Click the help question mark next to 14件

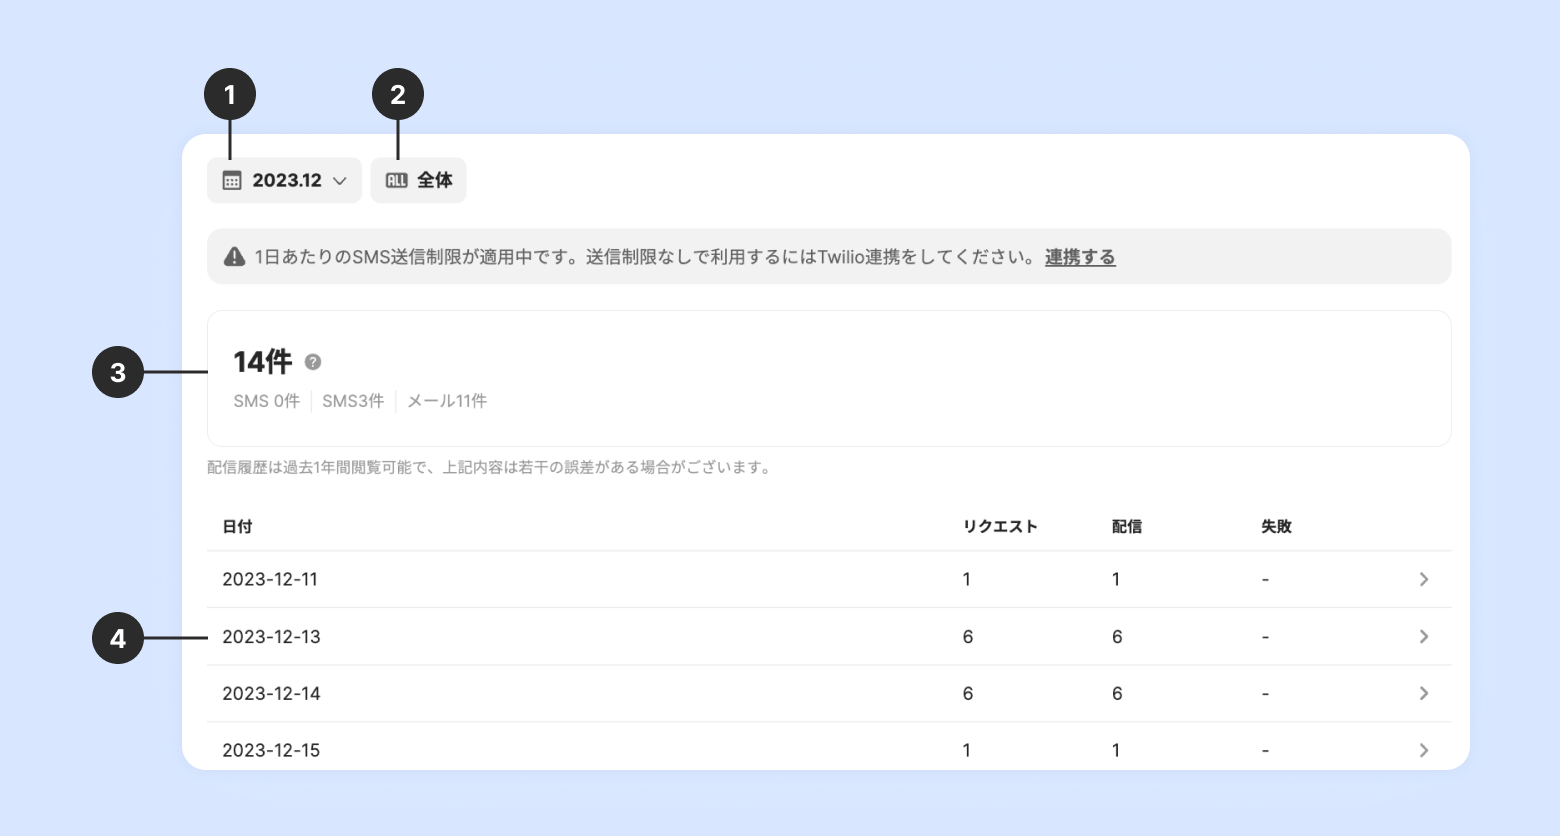coord(313,362)
